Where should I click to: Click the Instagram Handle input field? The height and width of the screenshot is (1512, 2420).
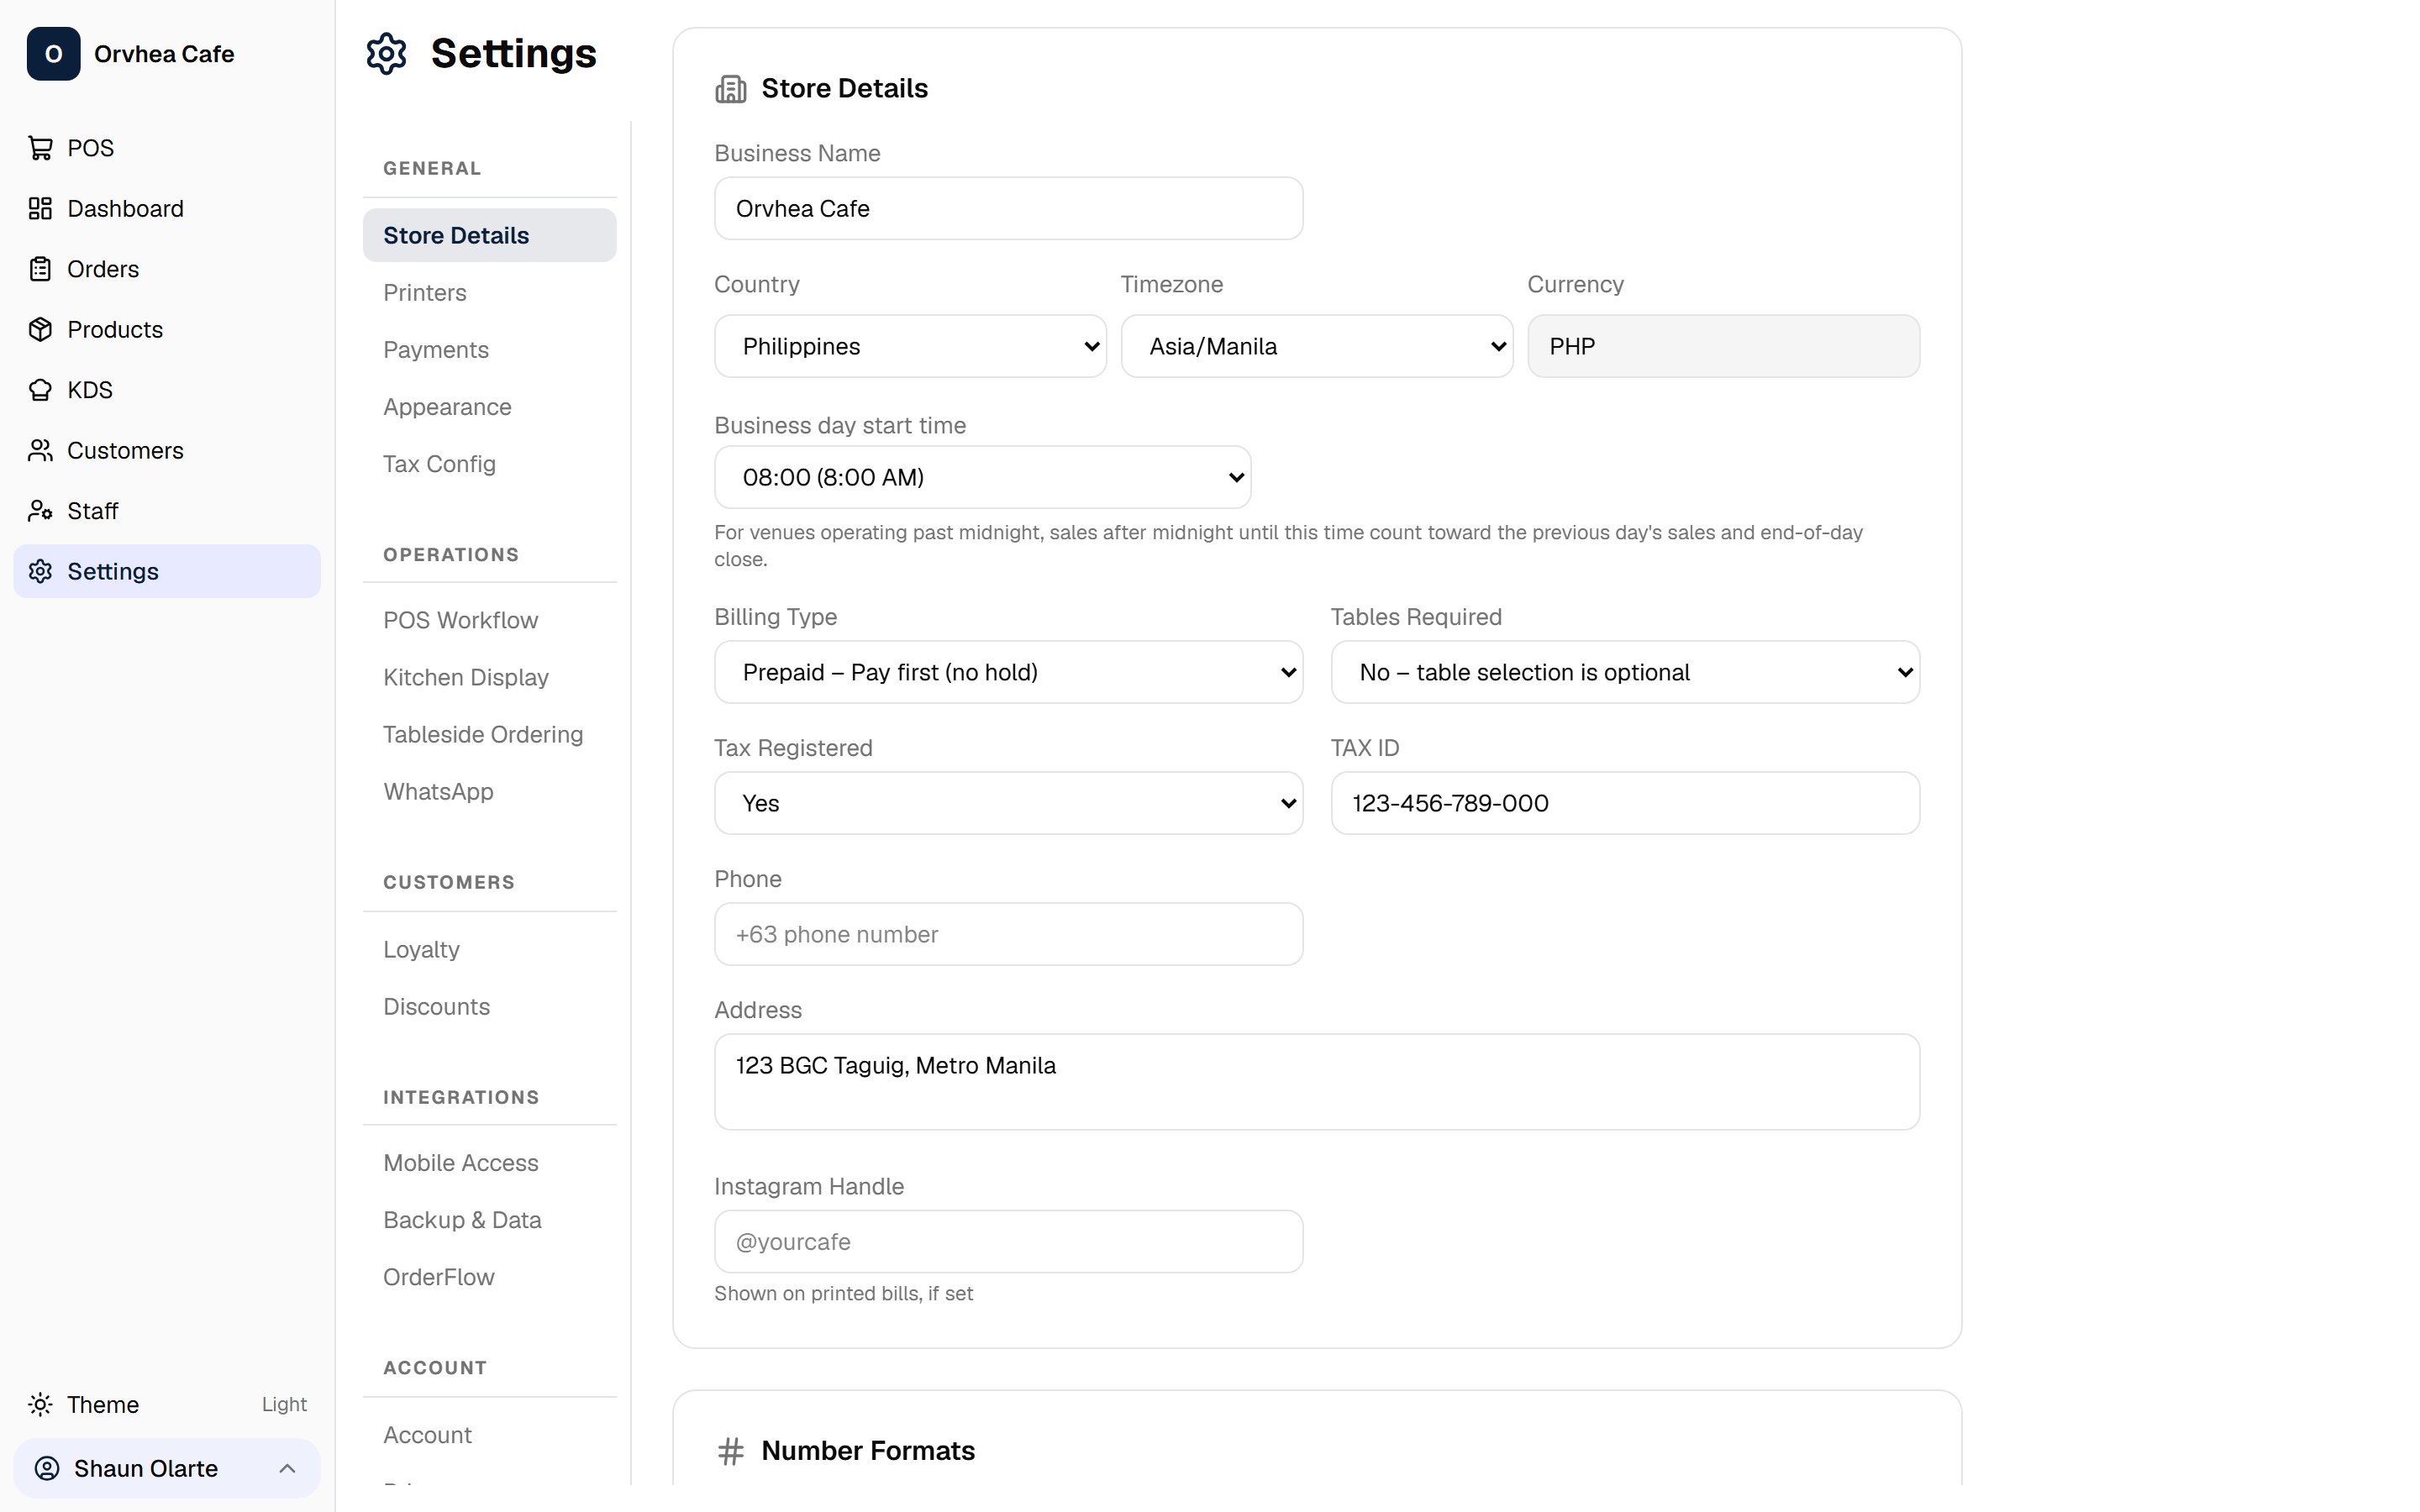tap(1008, 1241)
